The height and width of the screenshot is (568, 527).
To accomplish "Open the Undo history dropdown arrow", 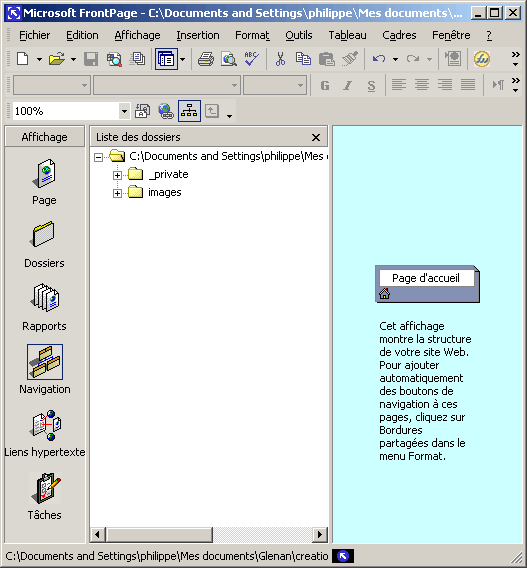I will coord(396,59).
